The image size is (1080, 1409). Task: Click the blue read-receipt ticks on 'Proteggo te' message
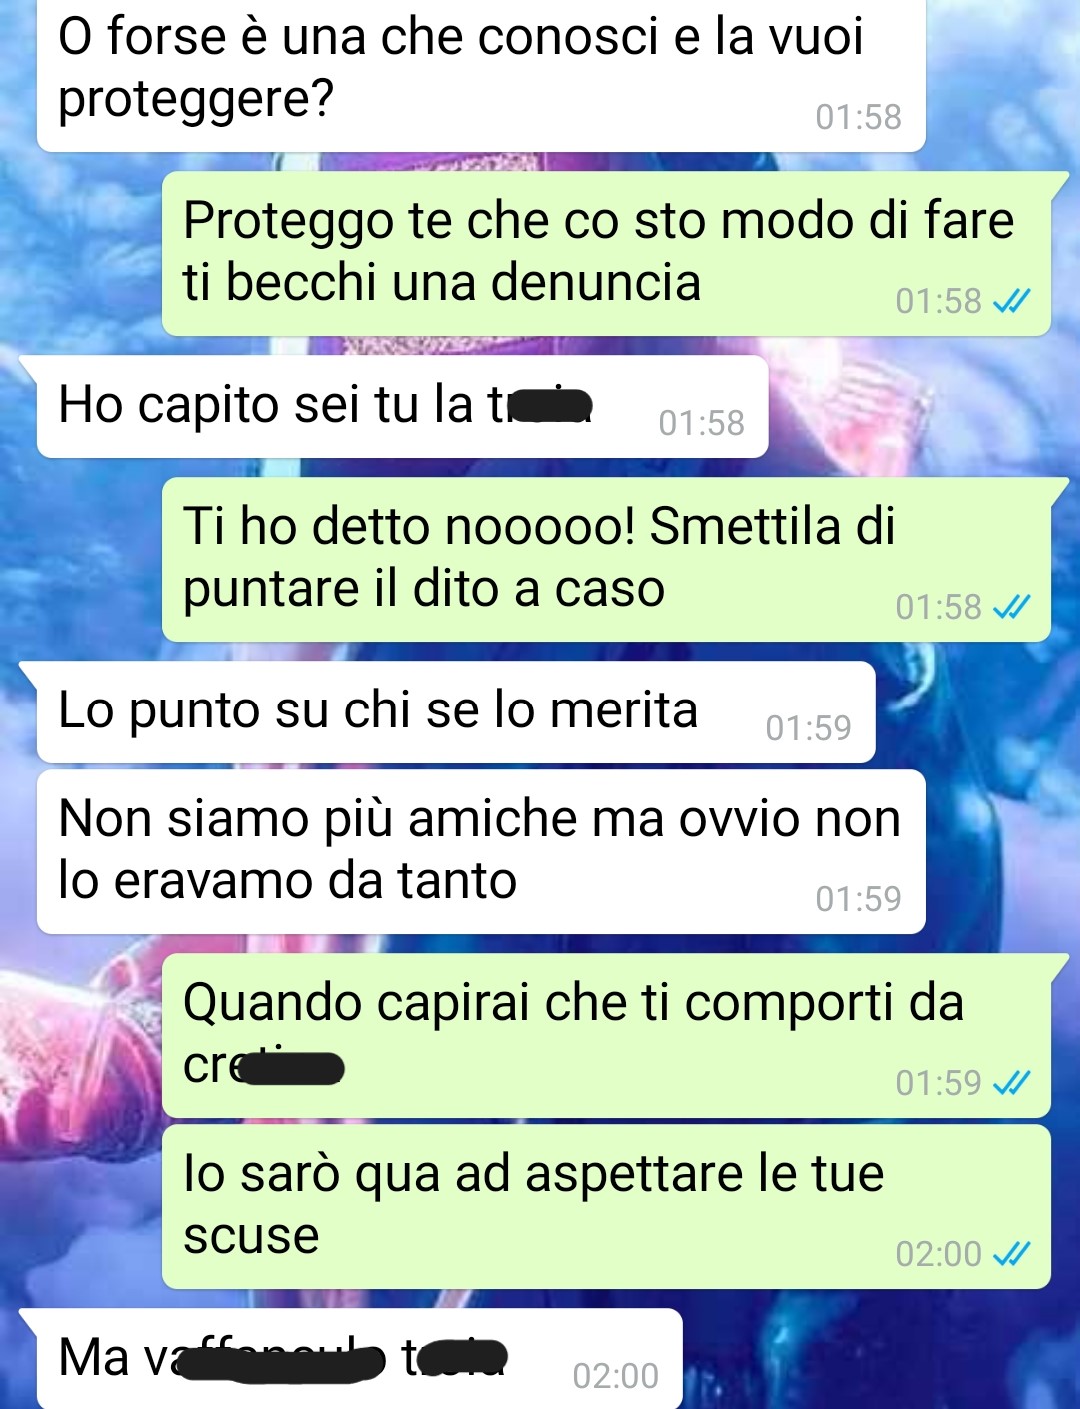(1011, 301)
